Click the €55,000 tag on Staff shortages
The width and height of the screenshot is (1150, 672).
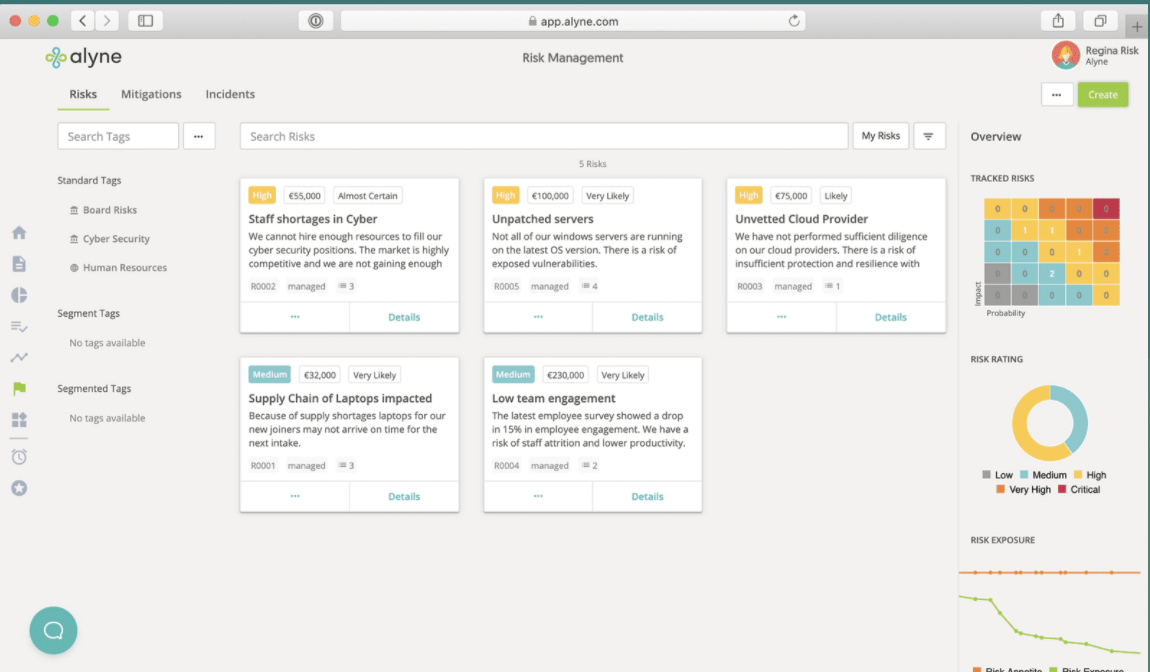[304, 196]
